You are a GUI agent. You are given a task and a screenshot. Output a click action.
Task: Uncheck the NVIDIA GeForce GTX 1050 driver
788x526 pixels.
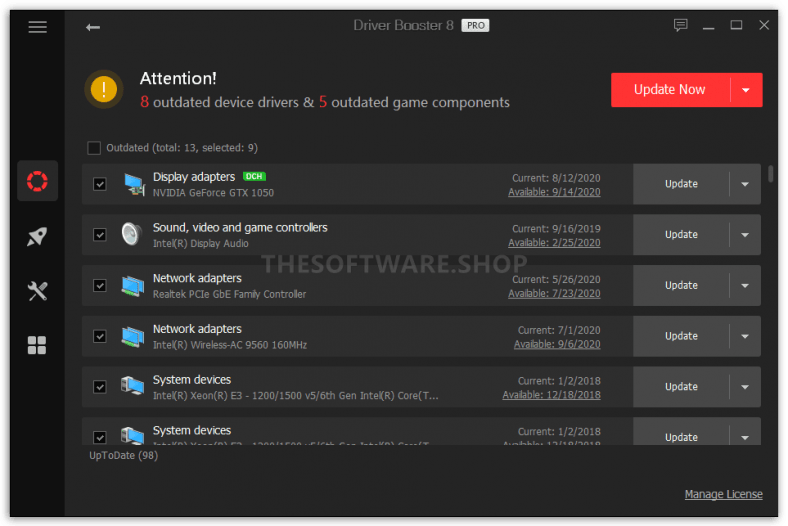tap(100, 184)
